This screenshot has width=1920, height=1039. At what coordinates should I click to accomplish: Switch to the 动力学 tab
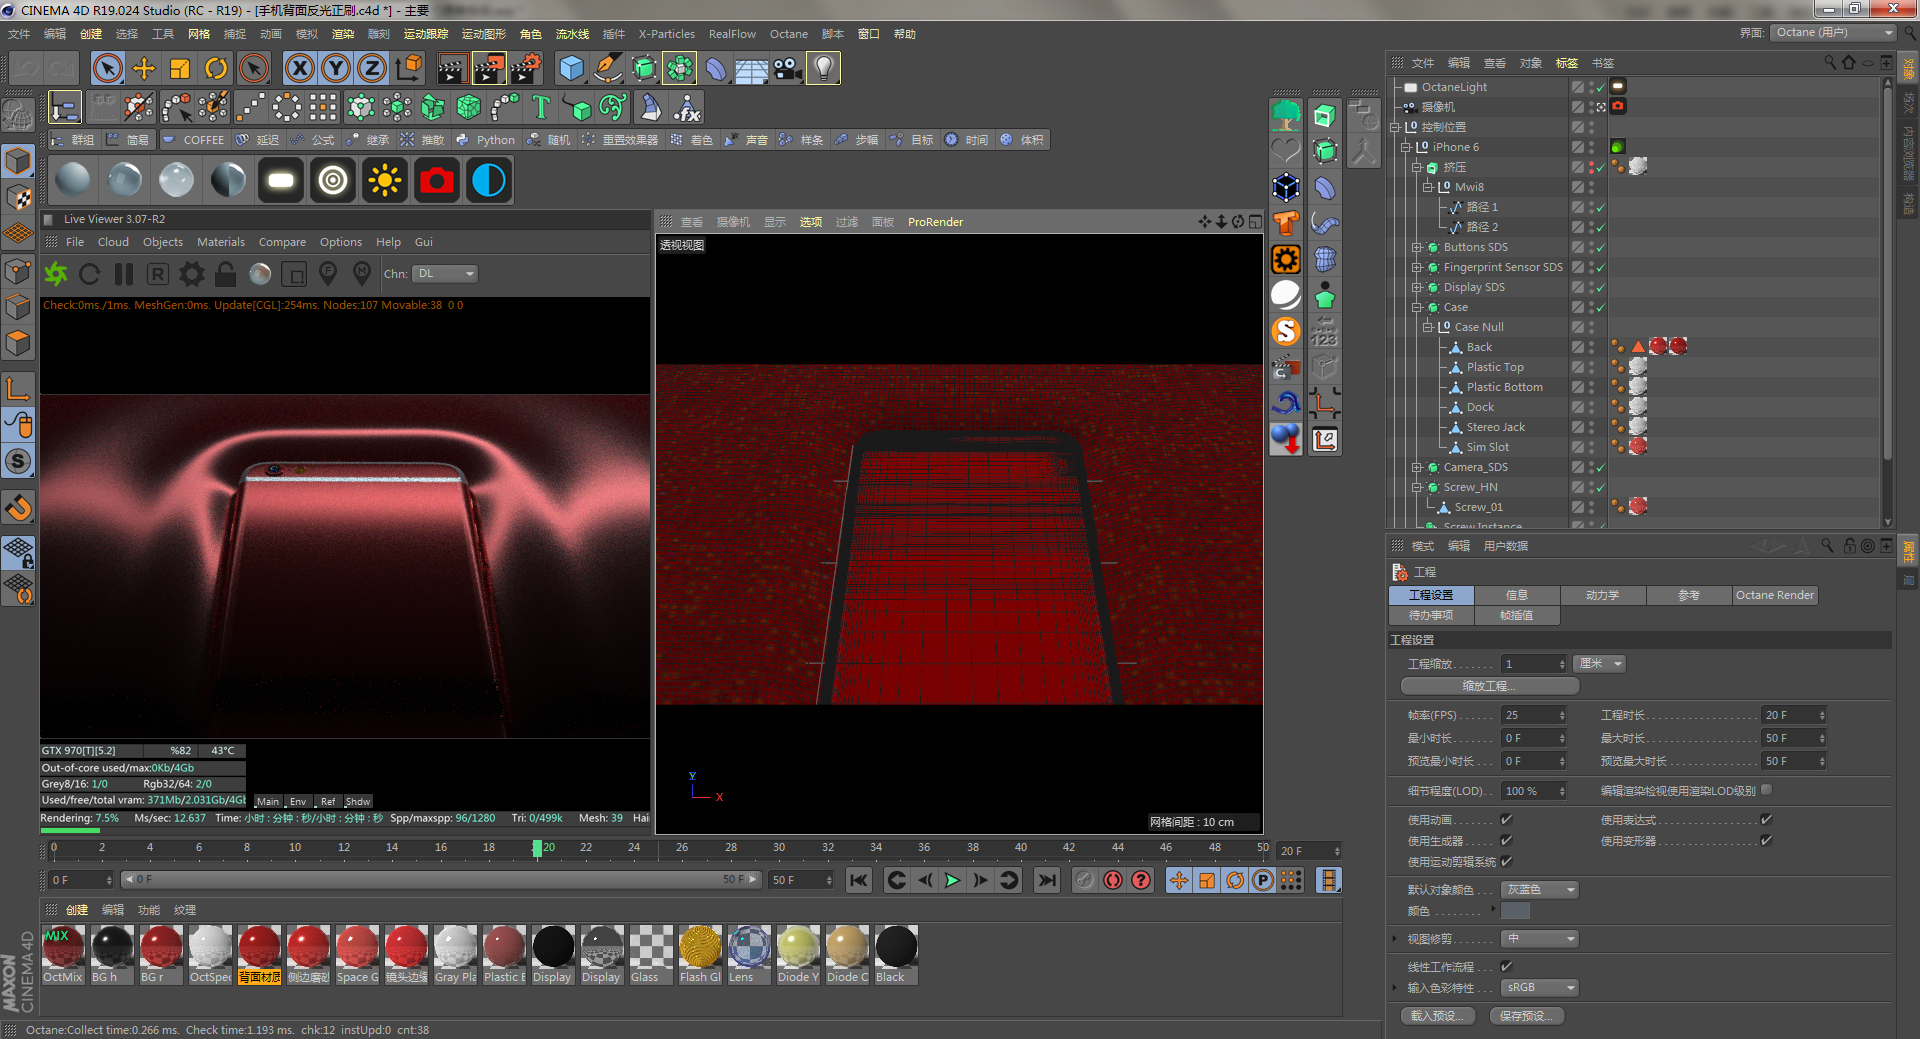(x=1602, y=595)
